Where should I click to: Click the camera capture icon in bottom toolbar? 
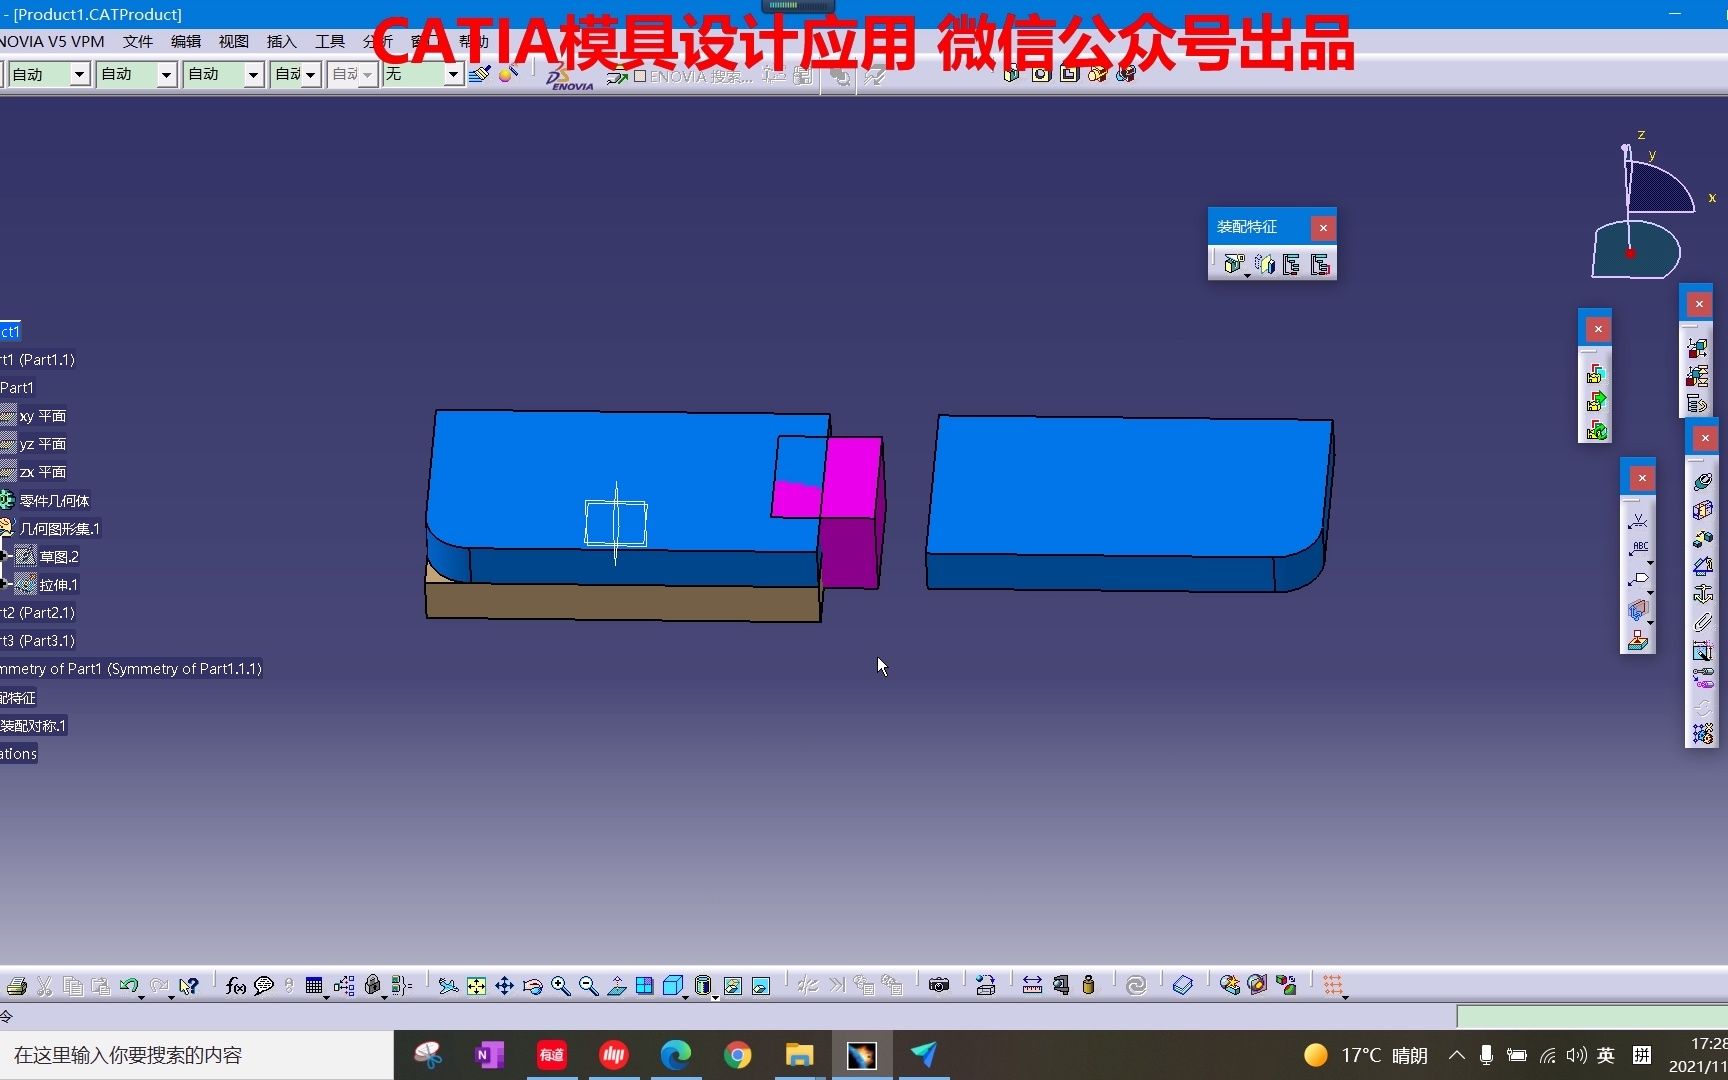[938, 986]
